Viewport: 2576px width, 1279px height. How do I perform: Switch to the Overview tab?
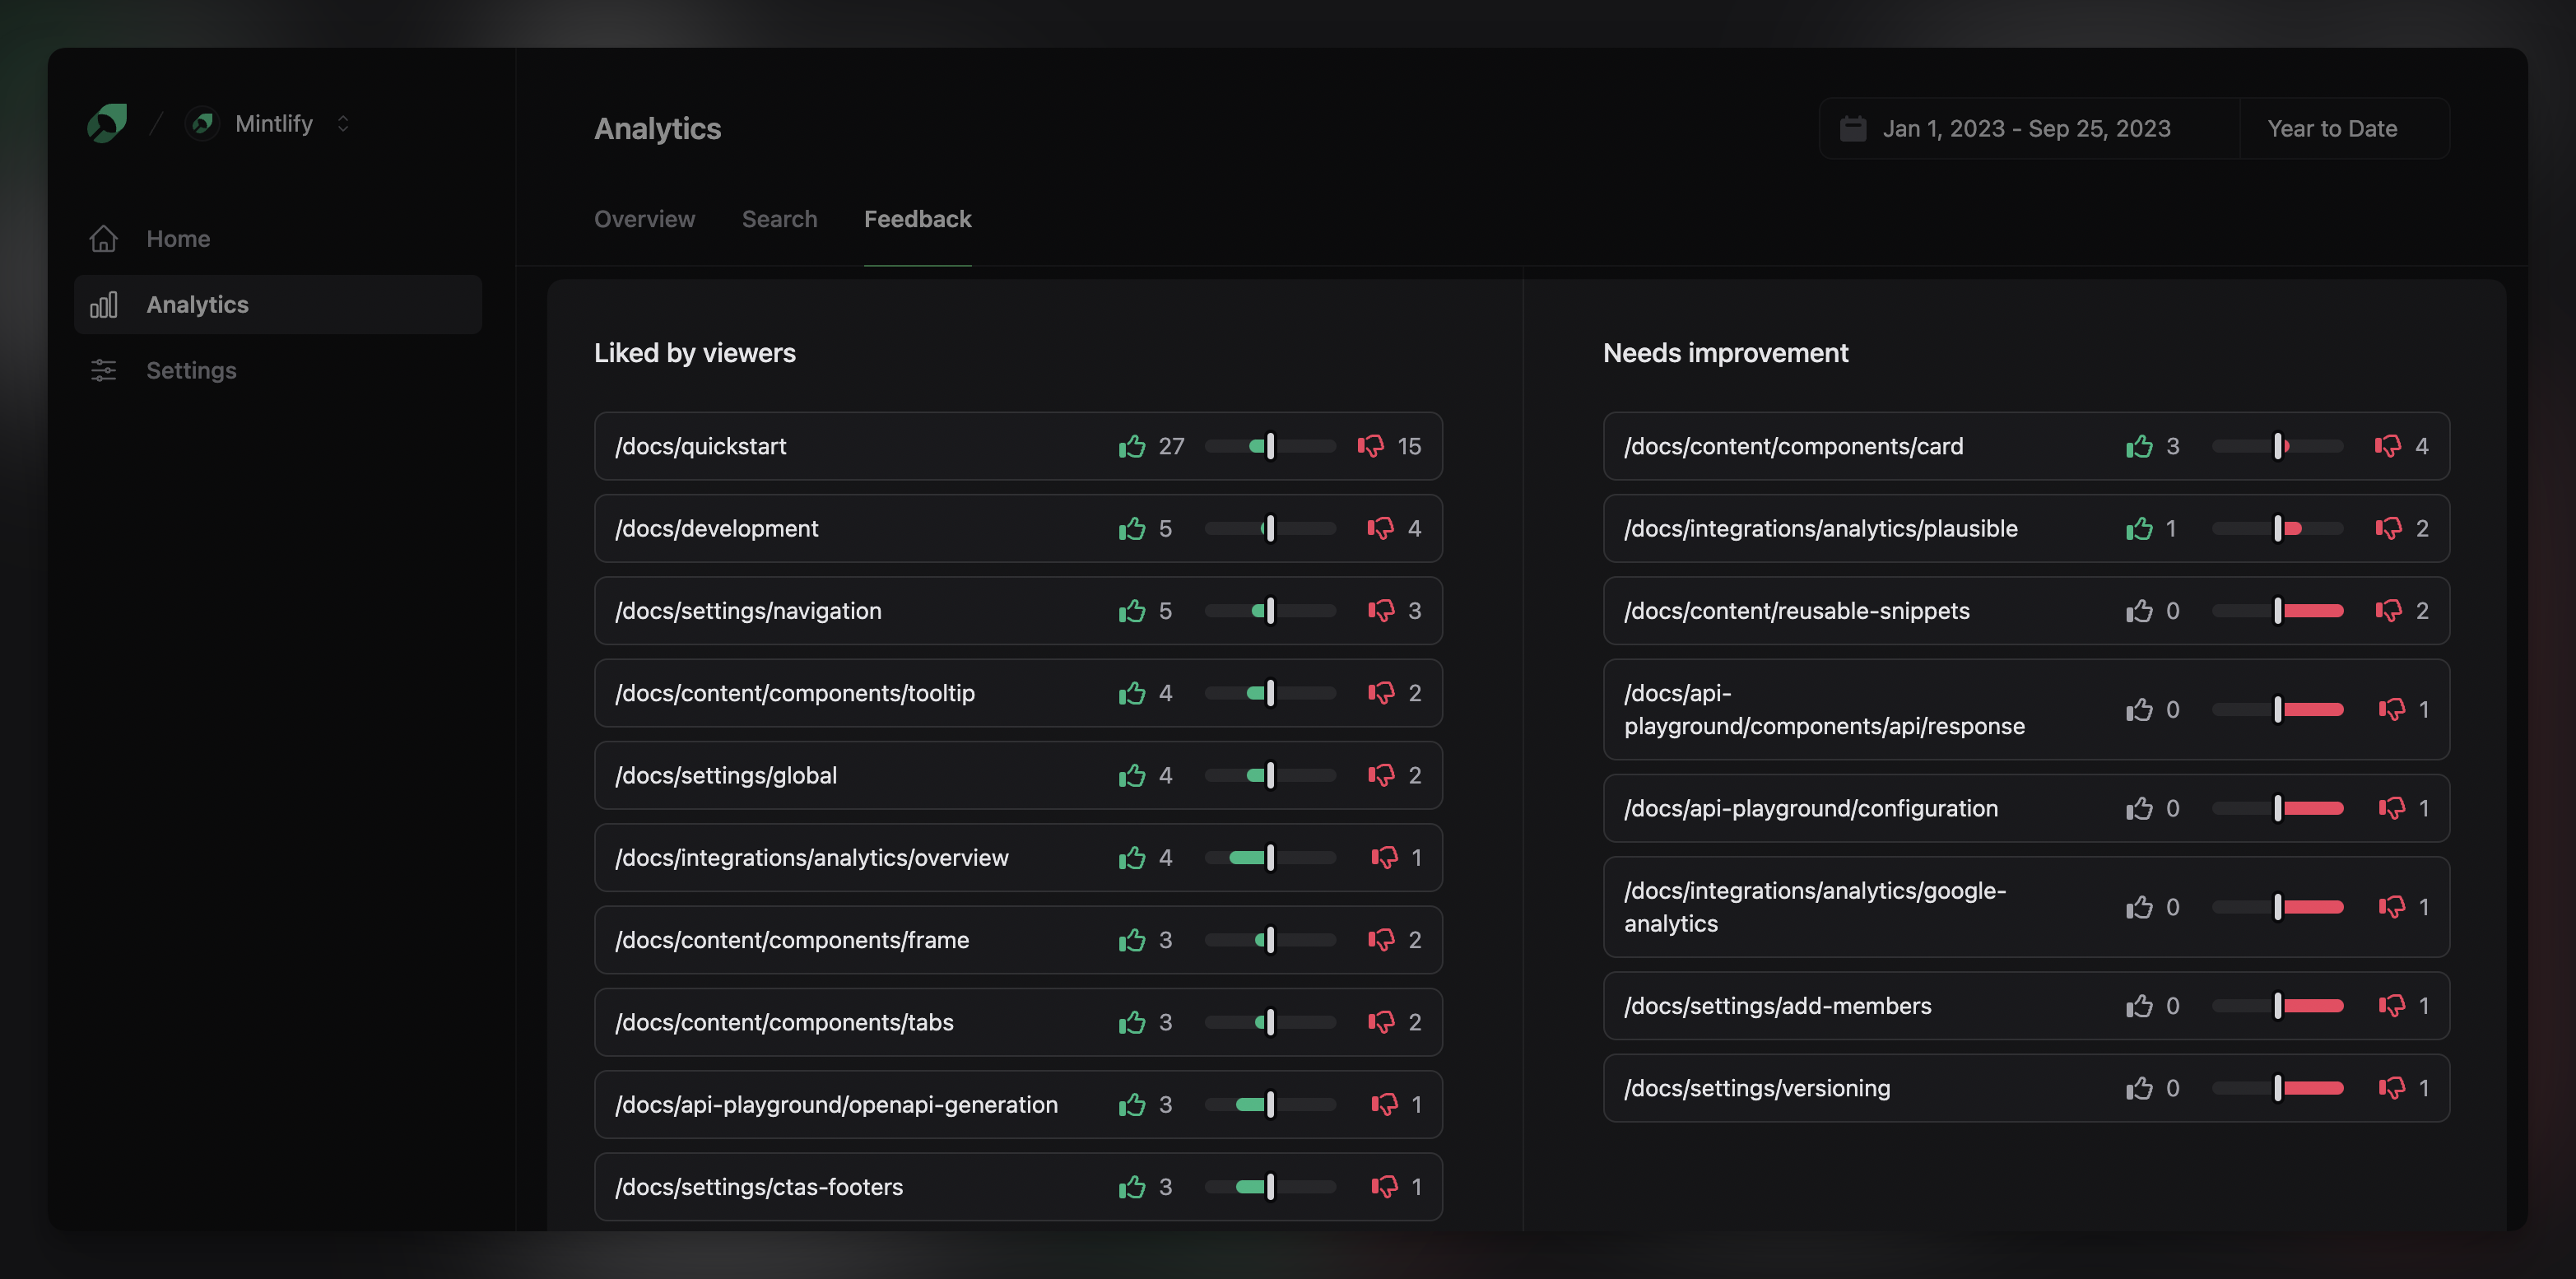click(644, 219)
